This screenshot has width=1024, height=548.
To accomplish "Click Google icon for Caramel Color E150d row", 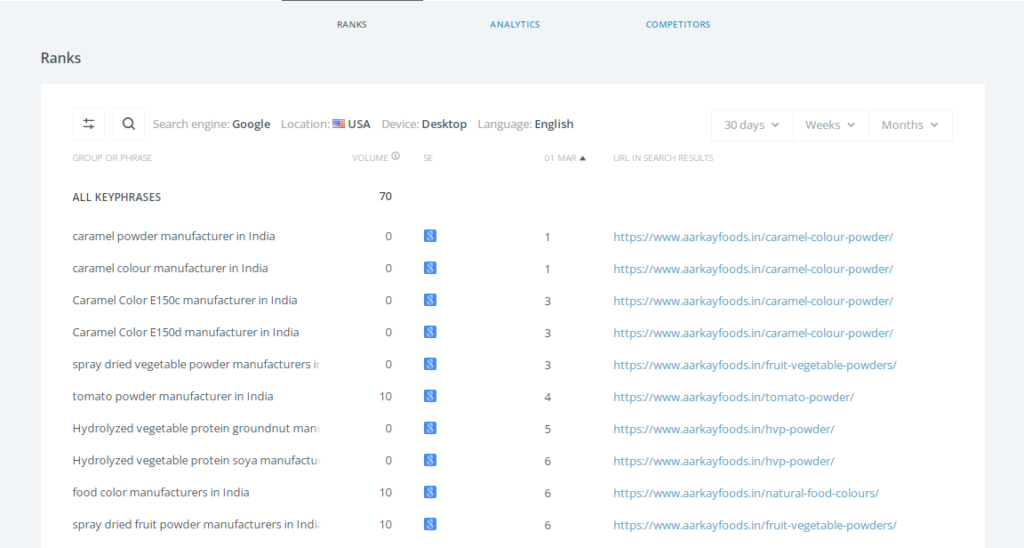I will tap(430, 332).
